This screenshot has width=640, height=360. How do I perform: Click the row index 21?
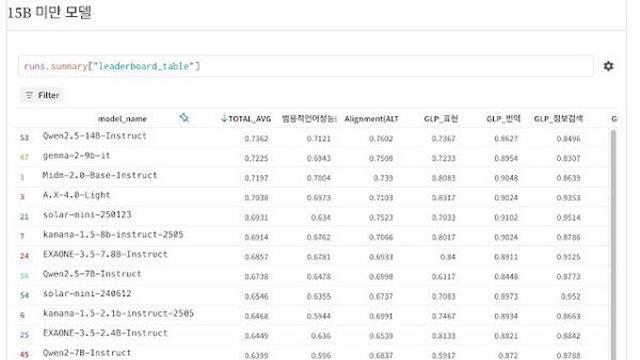tap(24, 217)
